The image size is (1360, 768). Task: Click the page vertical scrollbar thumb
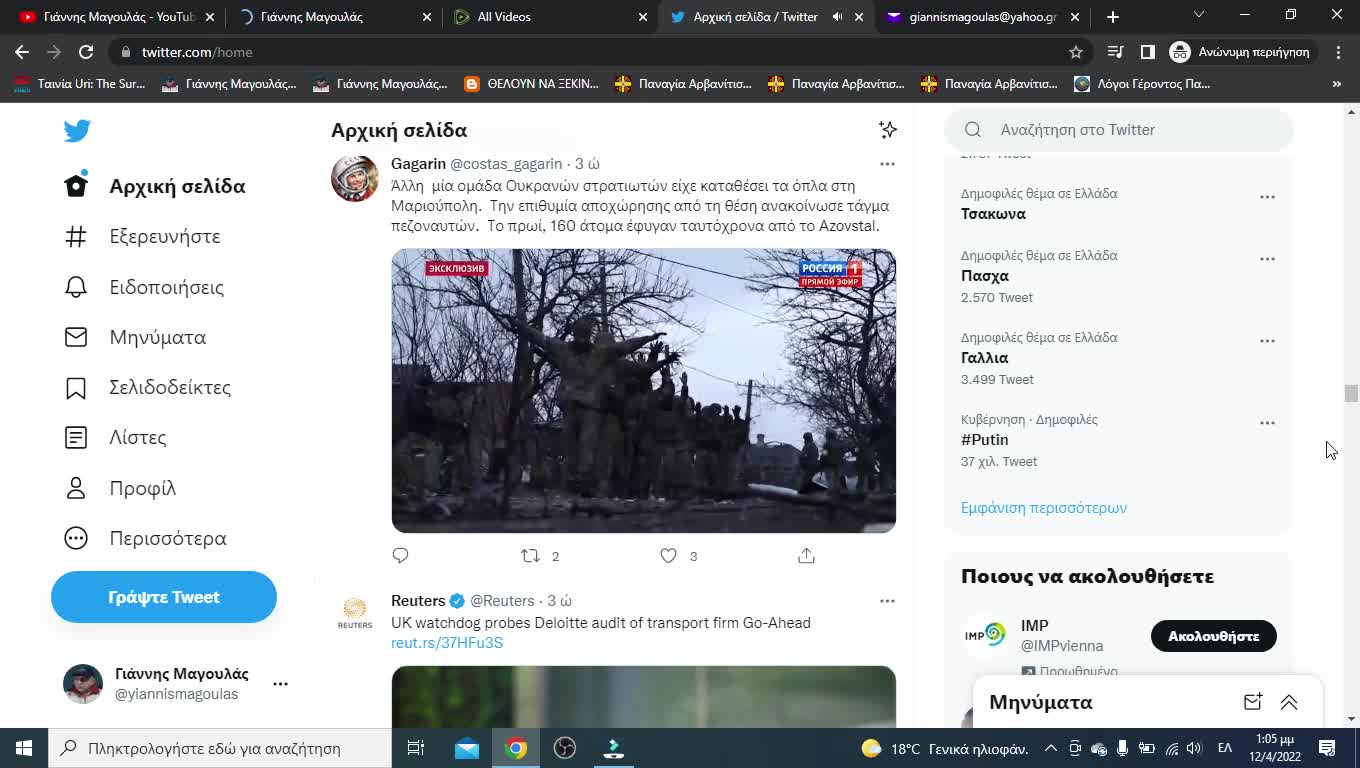pos(1351,393)
